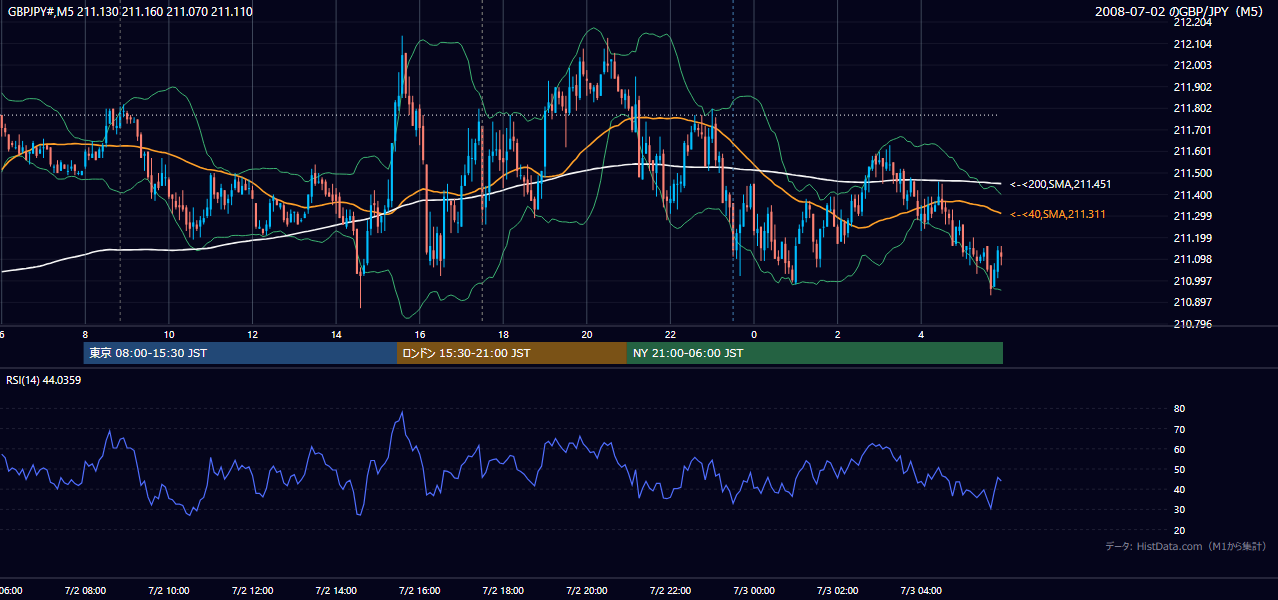Click price axis label 212.204
Image resolution: width=1278 pixels, height=600 pixels.
coord(1192,22)
